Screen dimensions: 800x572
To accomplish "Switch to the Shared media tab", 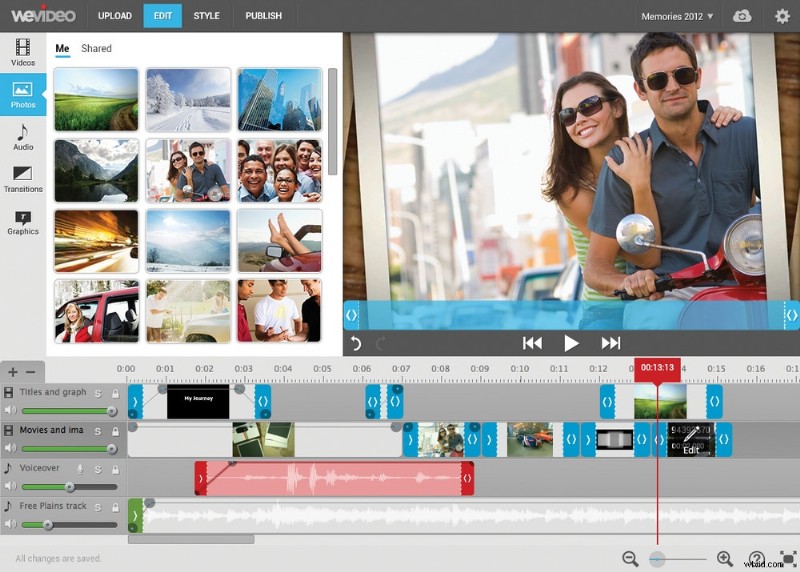I will pyautogui.click(x=96, y=48).
